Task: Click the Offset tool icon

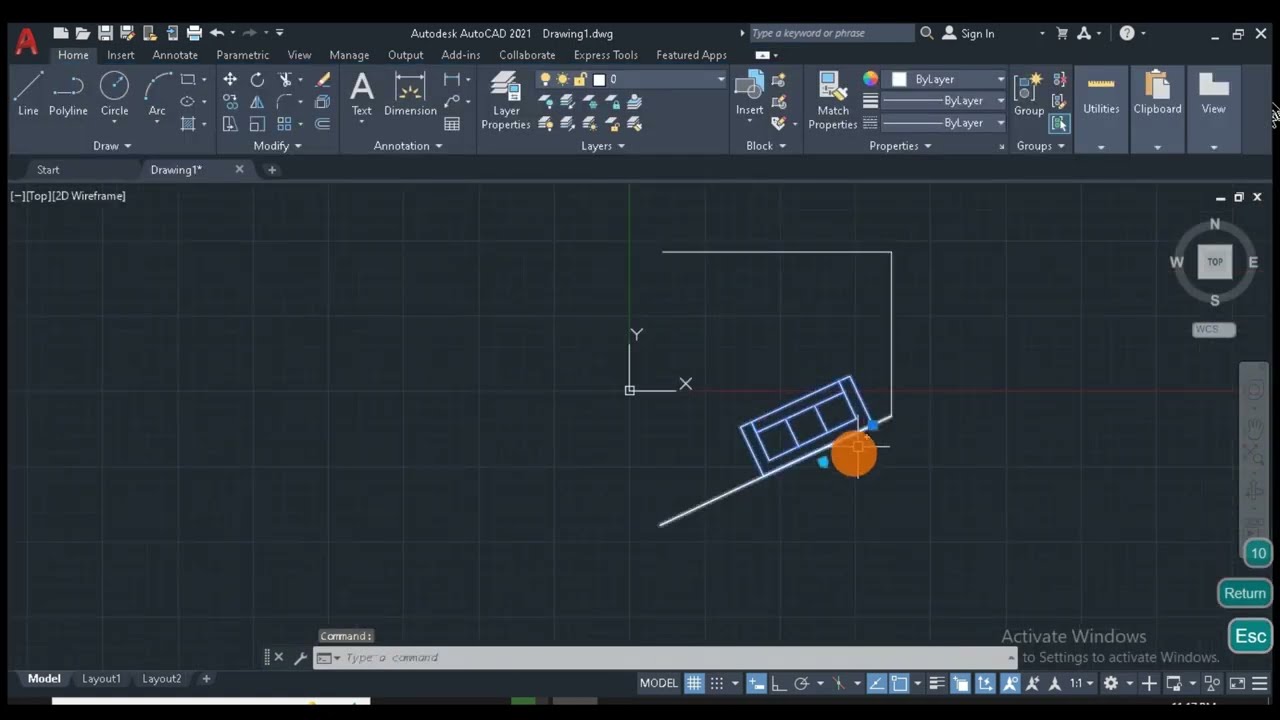Action: click(322, 124)
